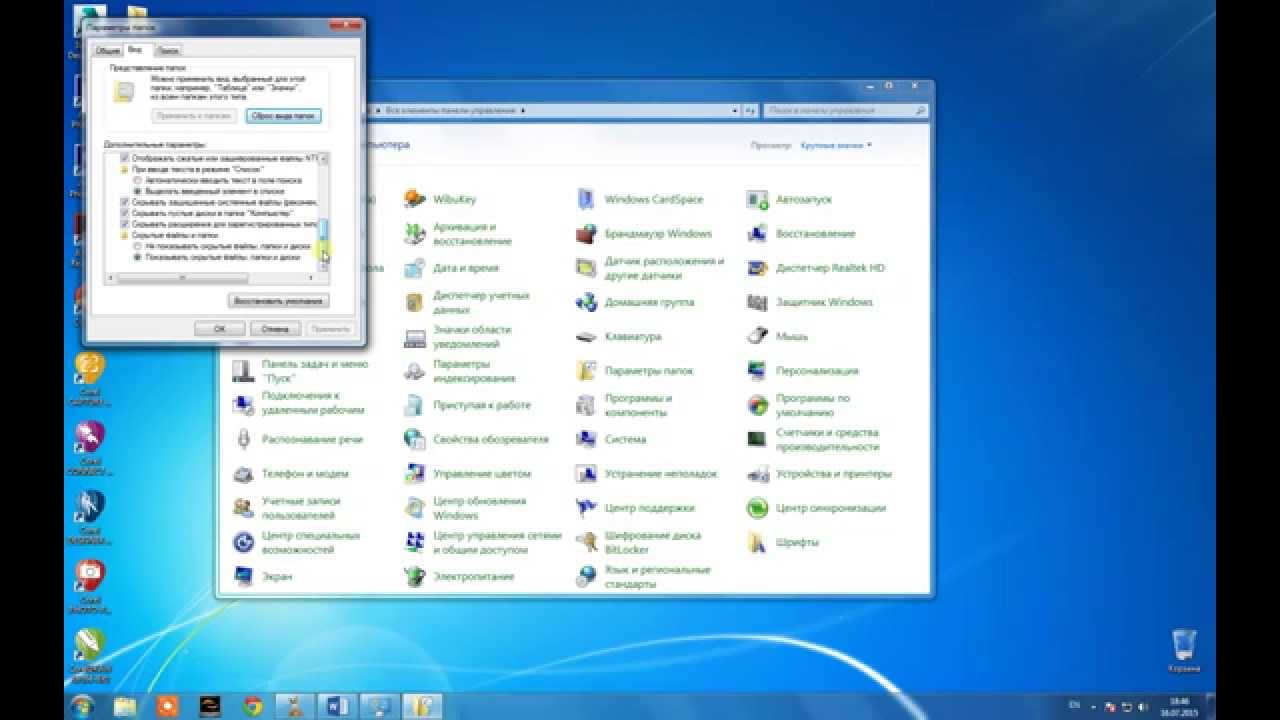Open Шрифты folder item
Image resolution: width=1280 pixels, height=720 pixels.
[x=784, y=542]
